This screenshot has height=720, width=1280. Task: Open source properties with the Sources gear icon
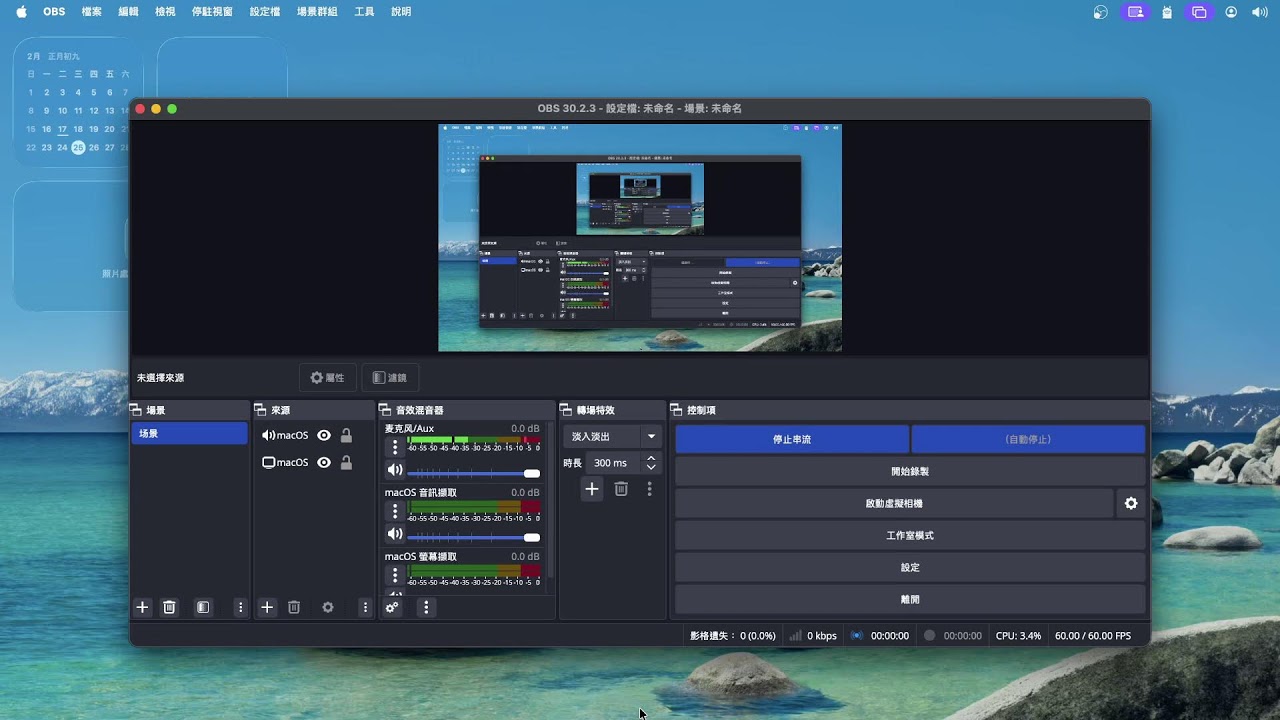coord(328,607)
